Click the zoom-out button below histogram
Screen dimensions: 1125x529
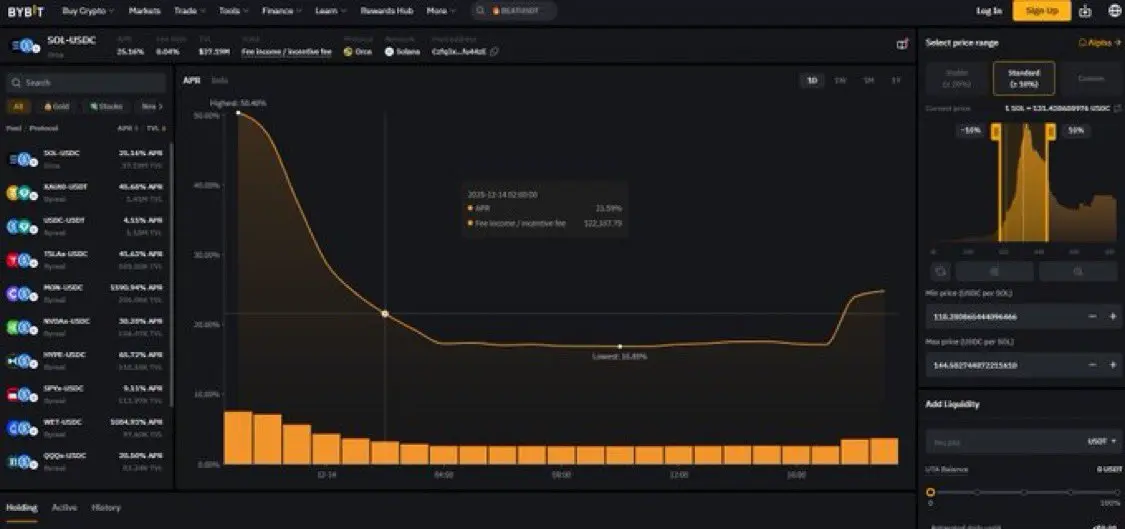point(1078,271)
